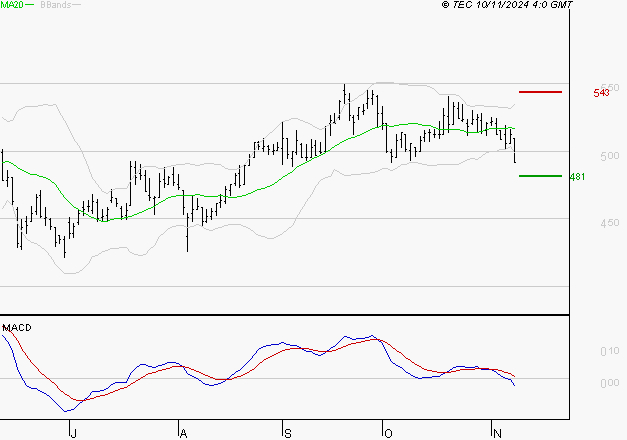
Task: Click the 500 price axis label
Action: coord(609,156)
